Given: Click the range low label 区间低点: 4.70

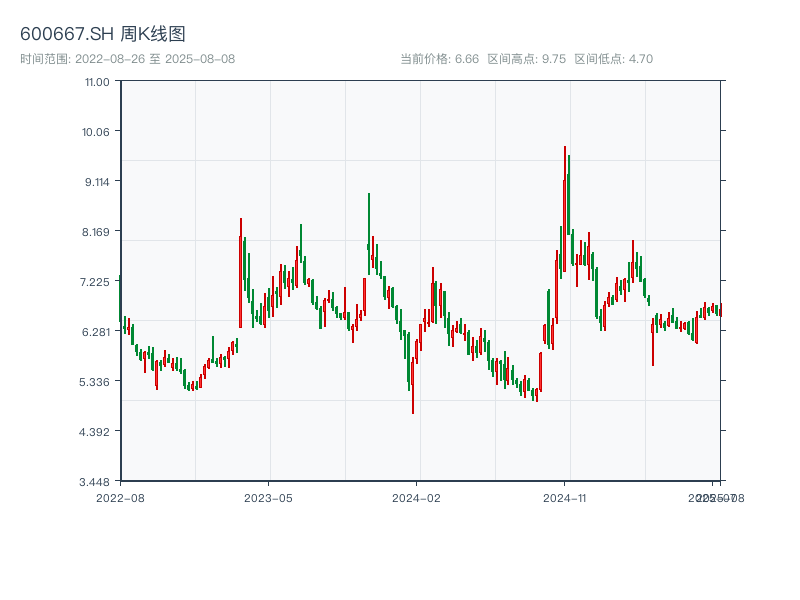Looking at the screenshot, I should [x=614, y=59].
